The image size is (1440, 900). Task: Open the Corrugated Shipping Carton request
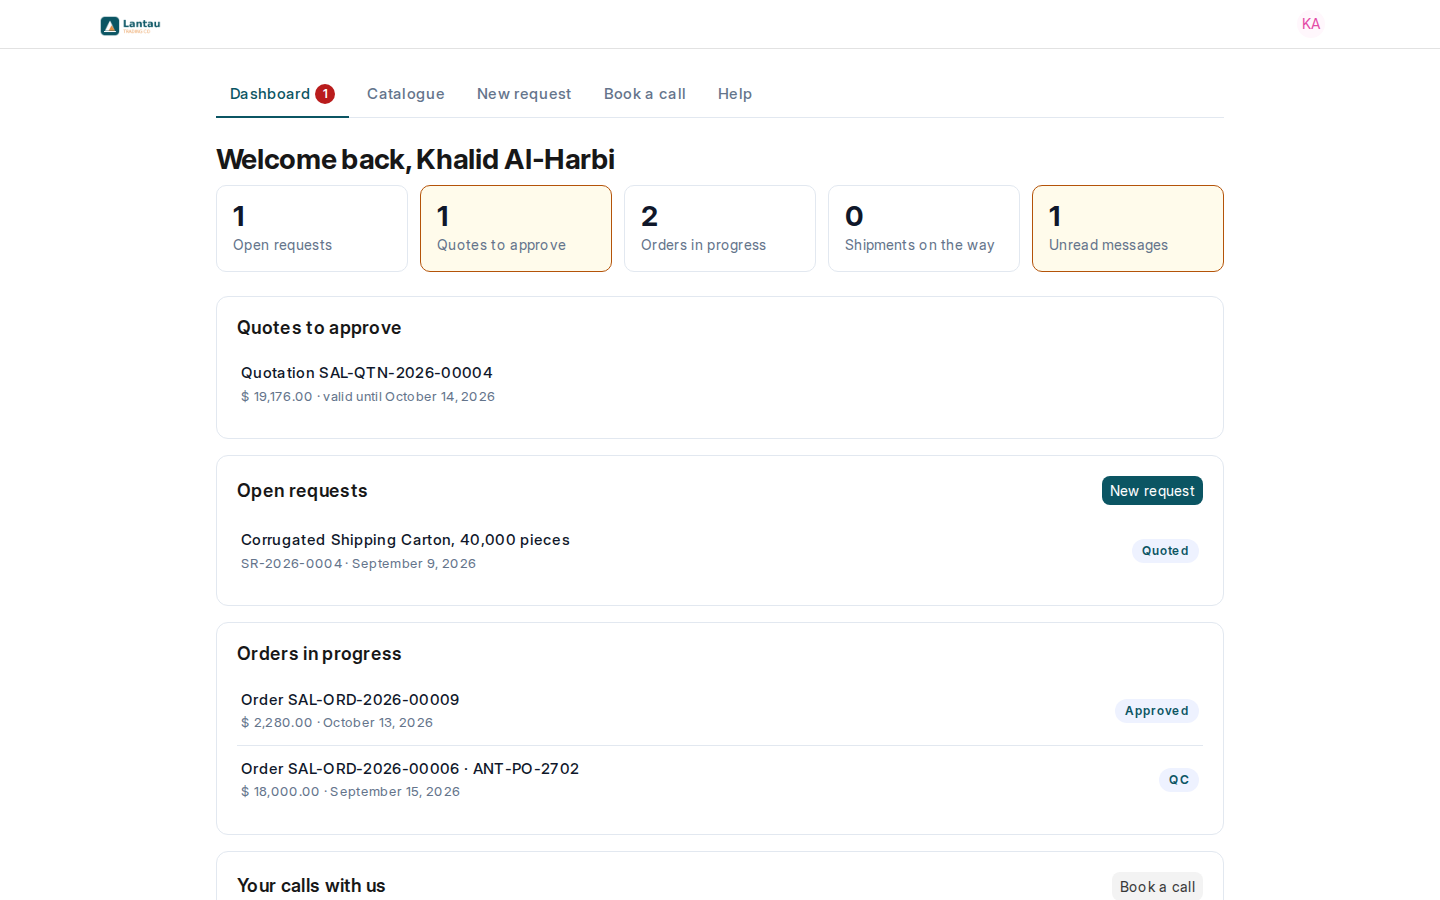(720, 551)
